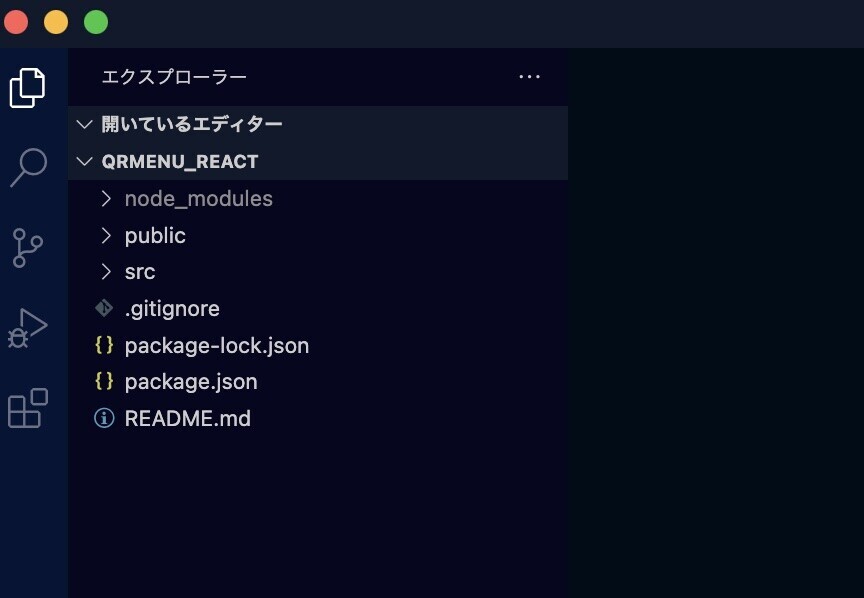
Task: Collapse the 開いているエディター section
Action: pos(85,123)
